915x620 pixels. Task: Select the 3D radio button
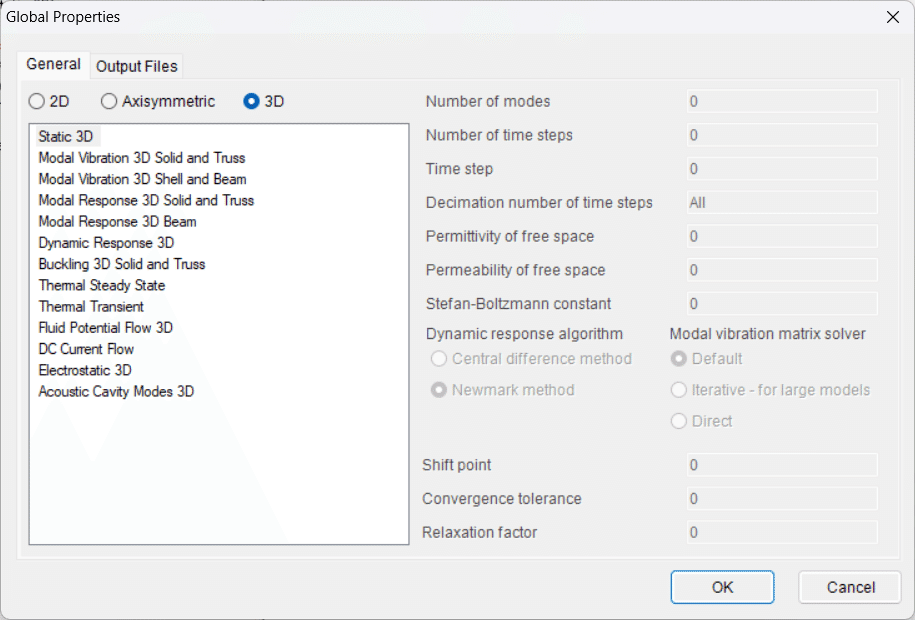coord(252,101)
